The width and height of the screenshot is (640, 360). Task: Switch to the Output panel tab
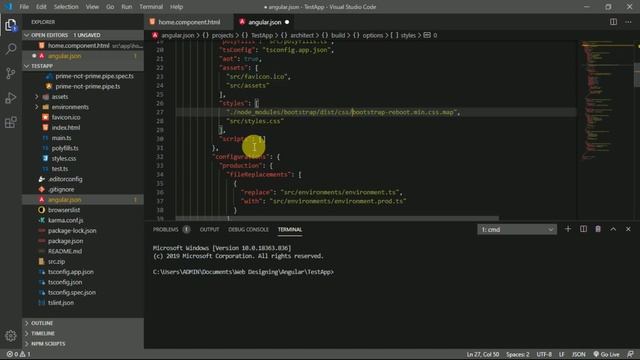[209, 229]
